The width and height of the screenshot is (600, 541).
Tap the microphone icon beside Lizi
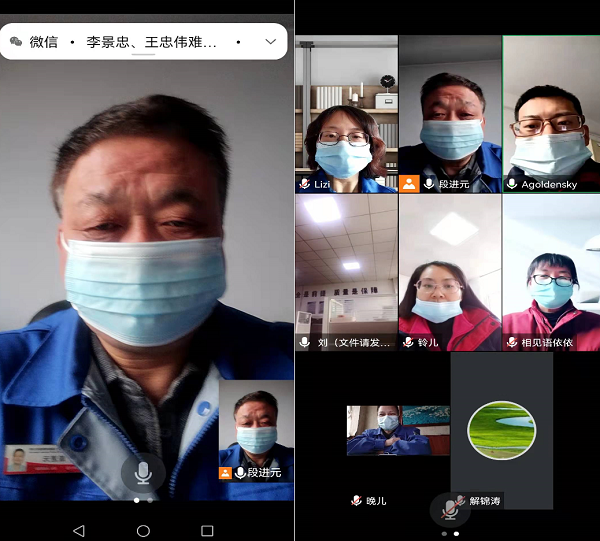pyautogui.click(x=305, y=185)
